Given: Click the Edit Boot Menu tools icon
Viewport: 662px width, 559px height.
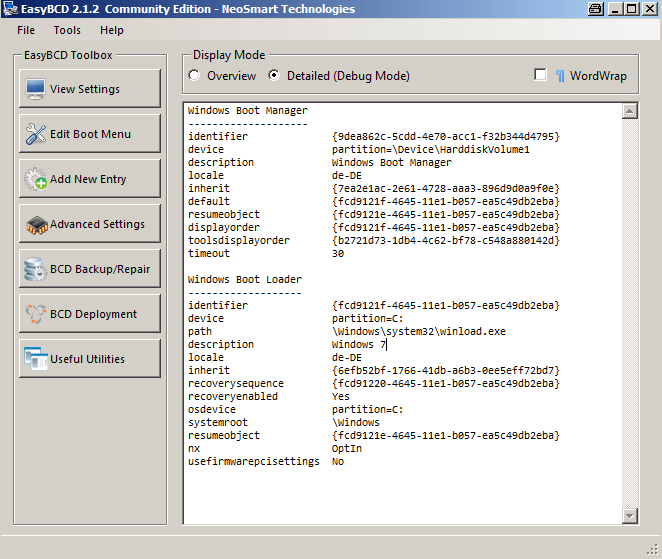Looking at the screenshot, I should tap(35, 134).
